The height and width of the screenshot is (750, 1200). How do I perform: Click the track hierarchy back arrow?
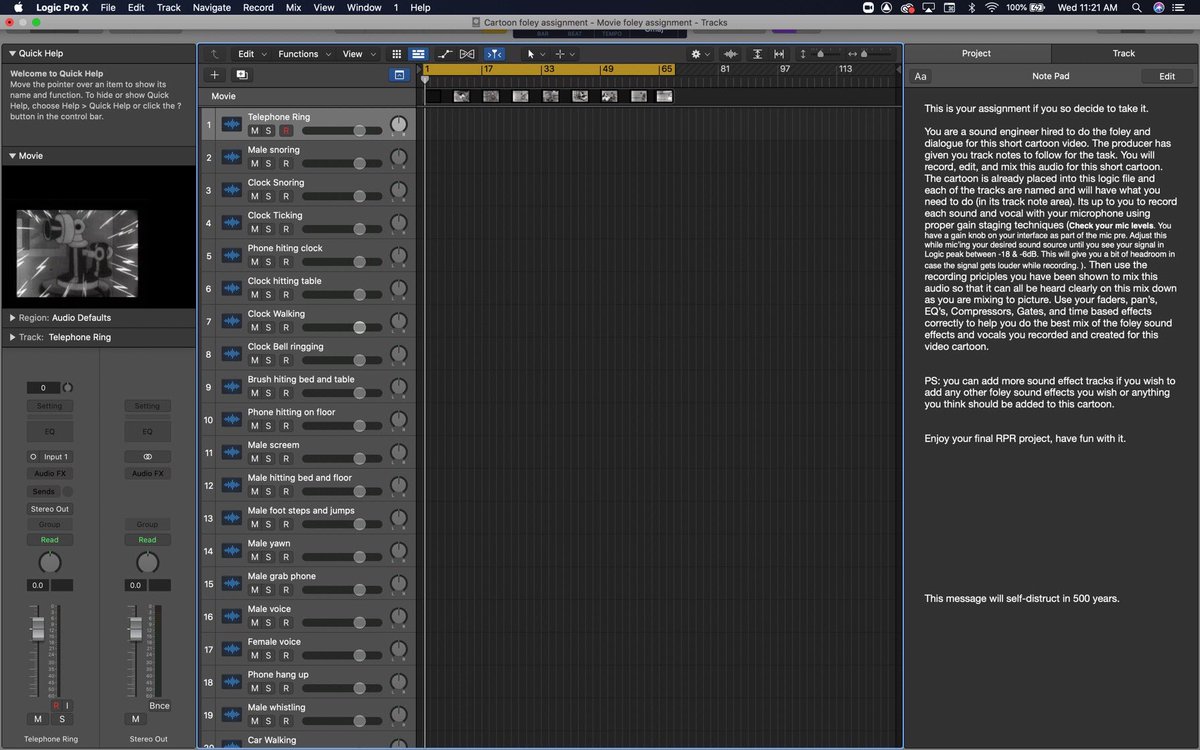(x=214, y=54)
